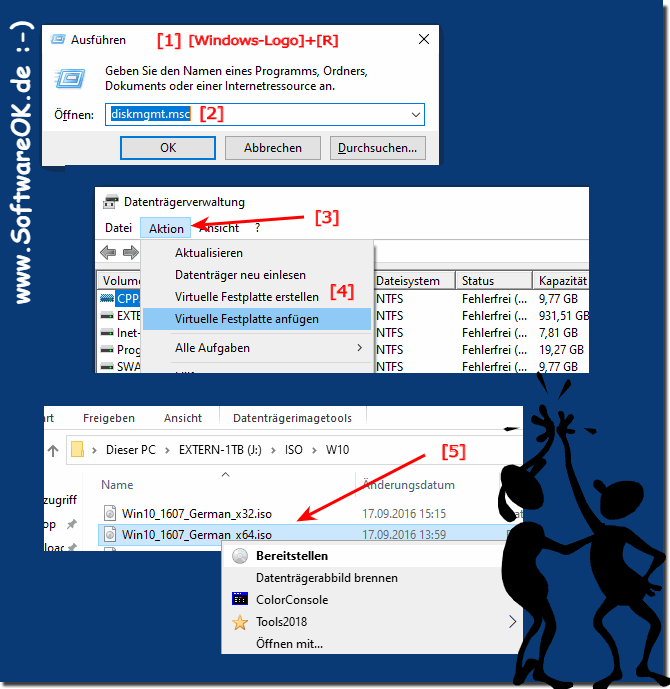Switch to the Datenträgerimagetools tab
The width and height of the screenshot is (670, 689).
(x=292, y=418)
